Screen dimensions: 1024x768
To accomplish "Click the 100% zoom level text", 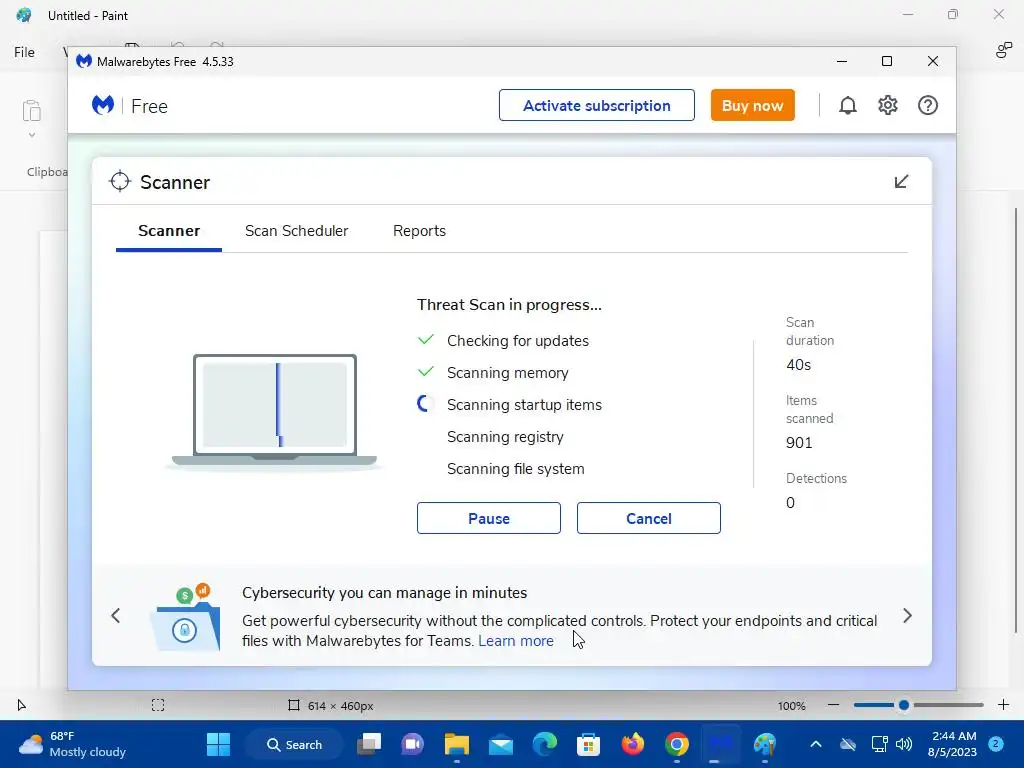I will [792, 706].
